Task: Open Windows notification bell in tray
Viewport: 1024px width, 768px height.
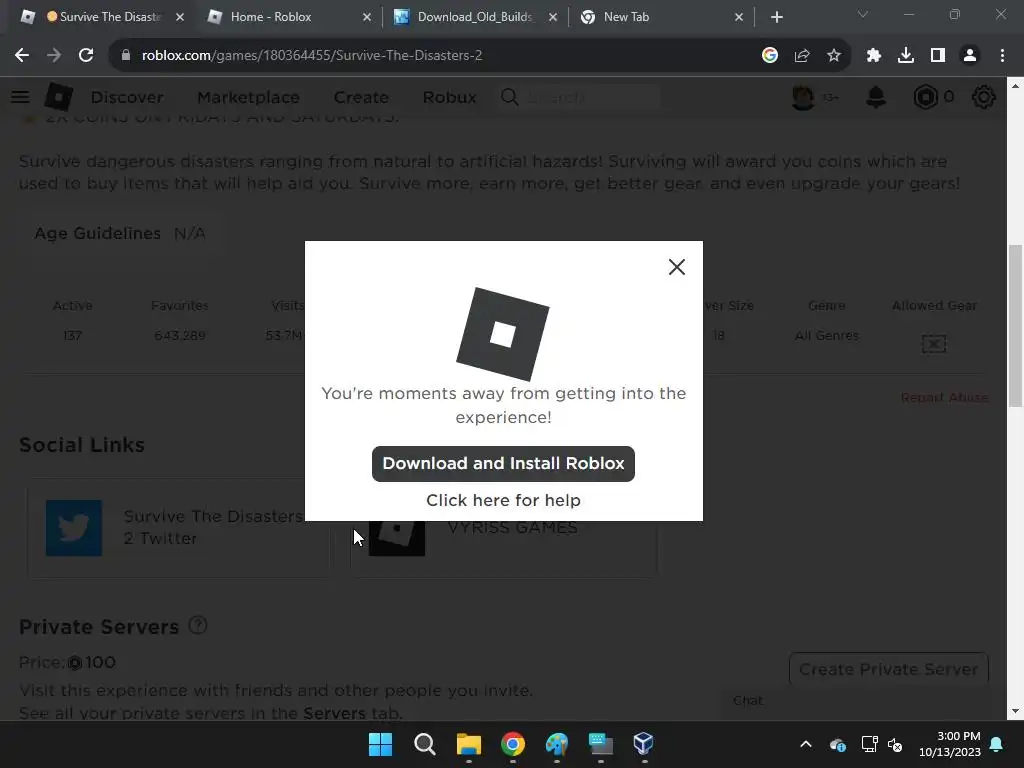Action: pos(997,744)
